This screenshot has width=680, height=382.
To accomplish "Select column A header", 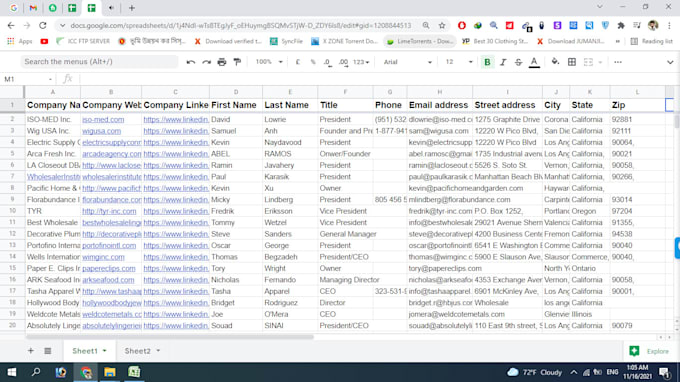I will [52, 92].
